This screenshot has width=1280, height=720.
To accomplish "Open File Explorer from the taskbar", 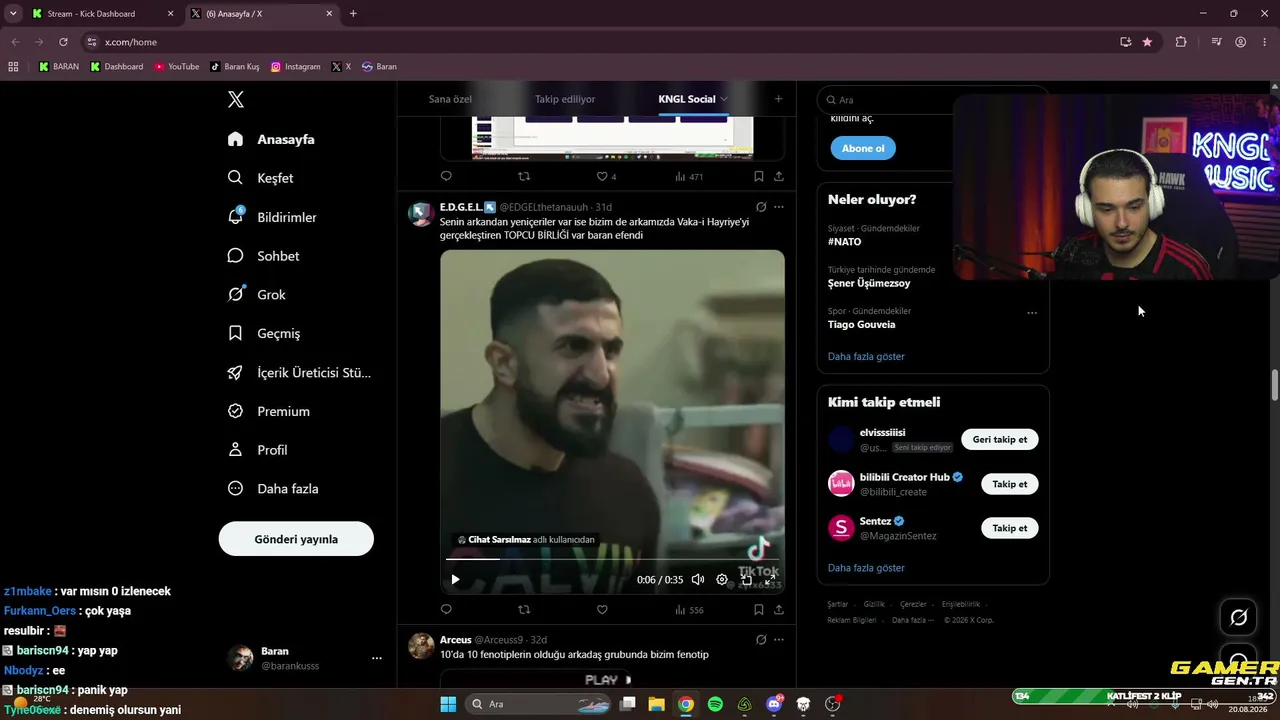I will [x=656, y=704].
